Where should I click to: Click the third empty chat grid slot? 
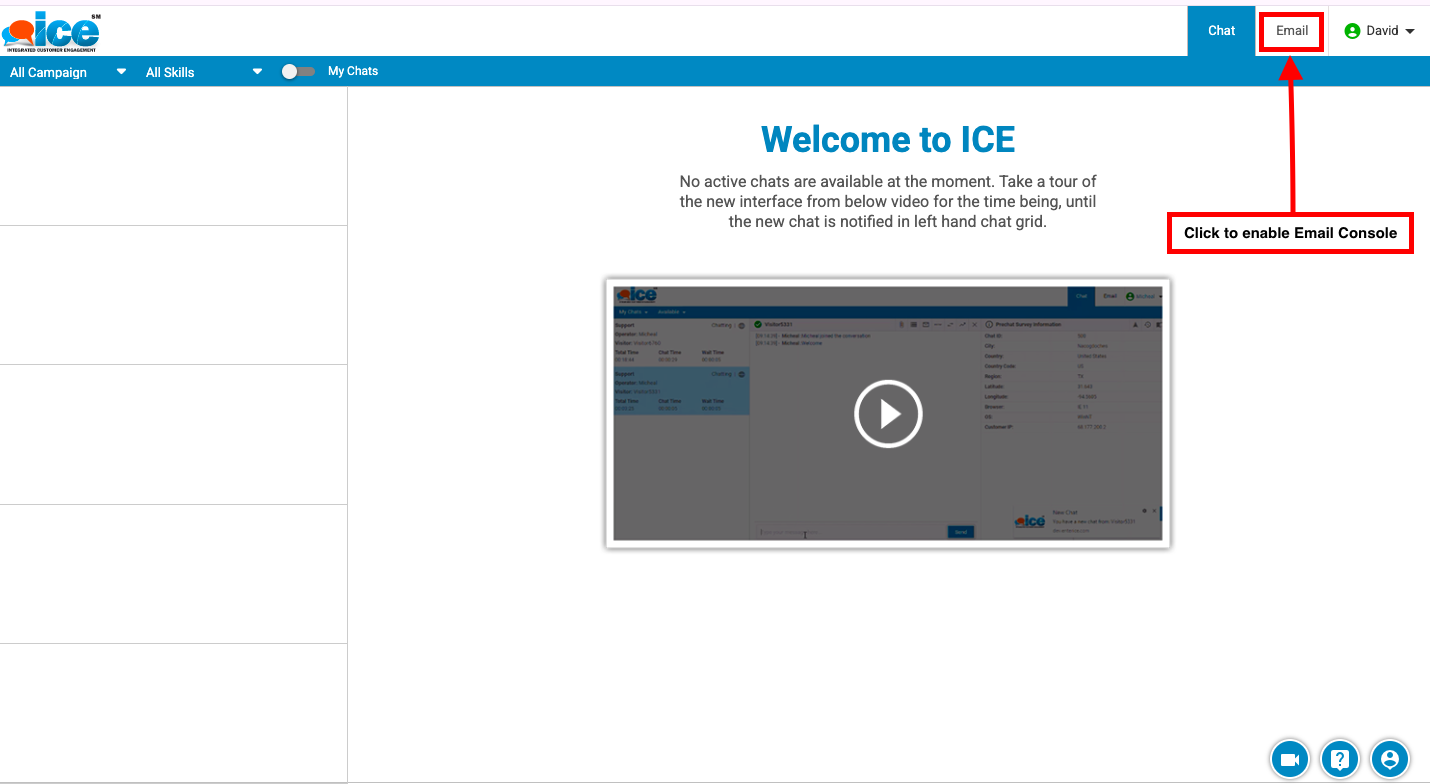point(173,434)
